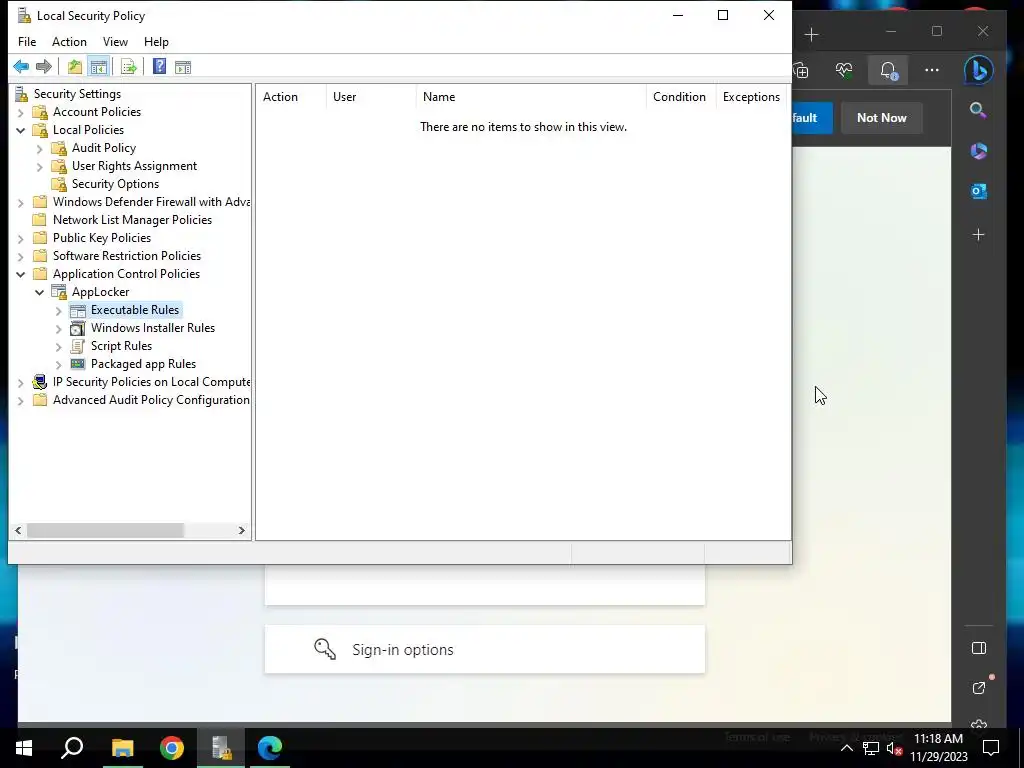Expand the Account Policies node
The width and height of the screenshot is (1024, 768).
tap(20, 112)
